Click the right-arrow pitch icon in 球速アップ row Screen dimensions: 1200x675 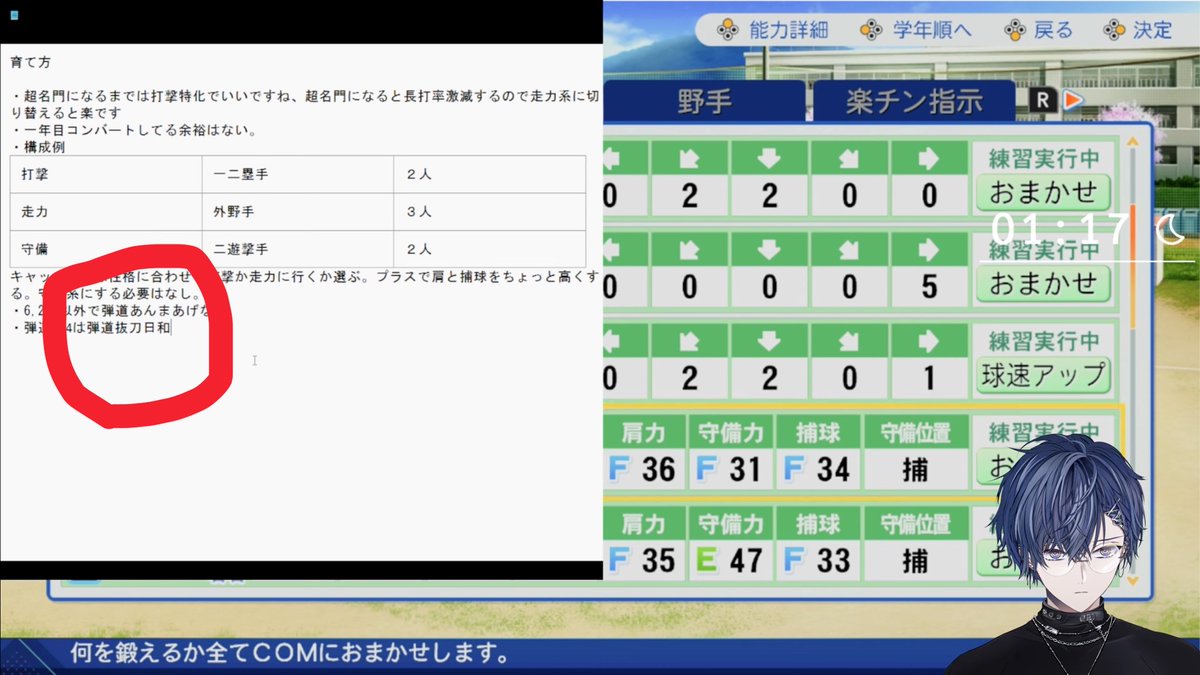coord(929,340)
